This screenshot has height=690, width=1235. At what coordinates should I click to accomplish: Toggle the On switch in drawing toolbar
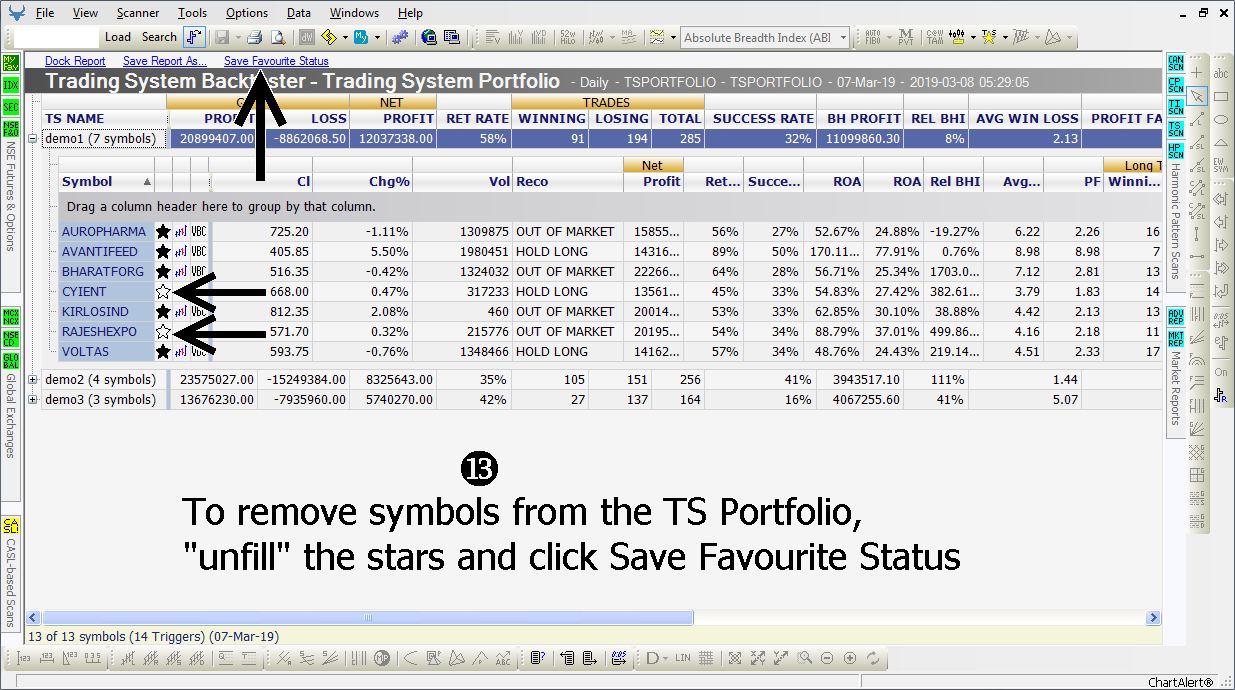pyautogui.click(x=1221, y=372)
